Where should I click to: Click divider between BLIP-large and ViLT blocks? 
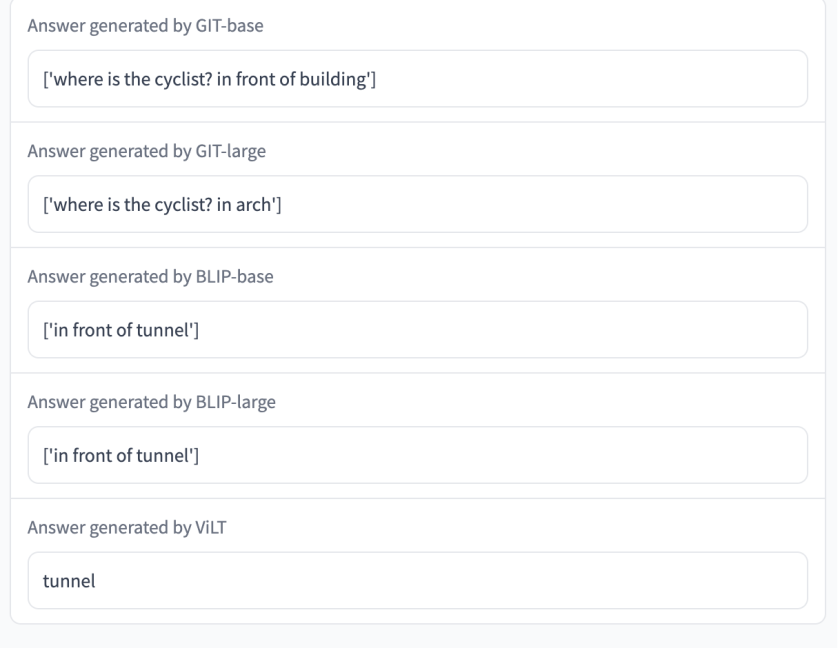point(418,498)
